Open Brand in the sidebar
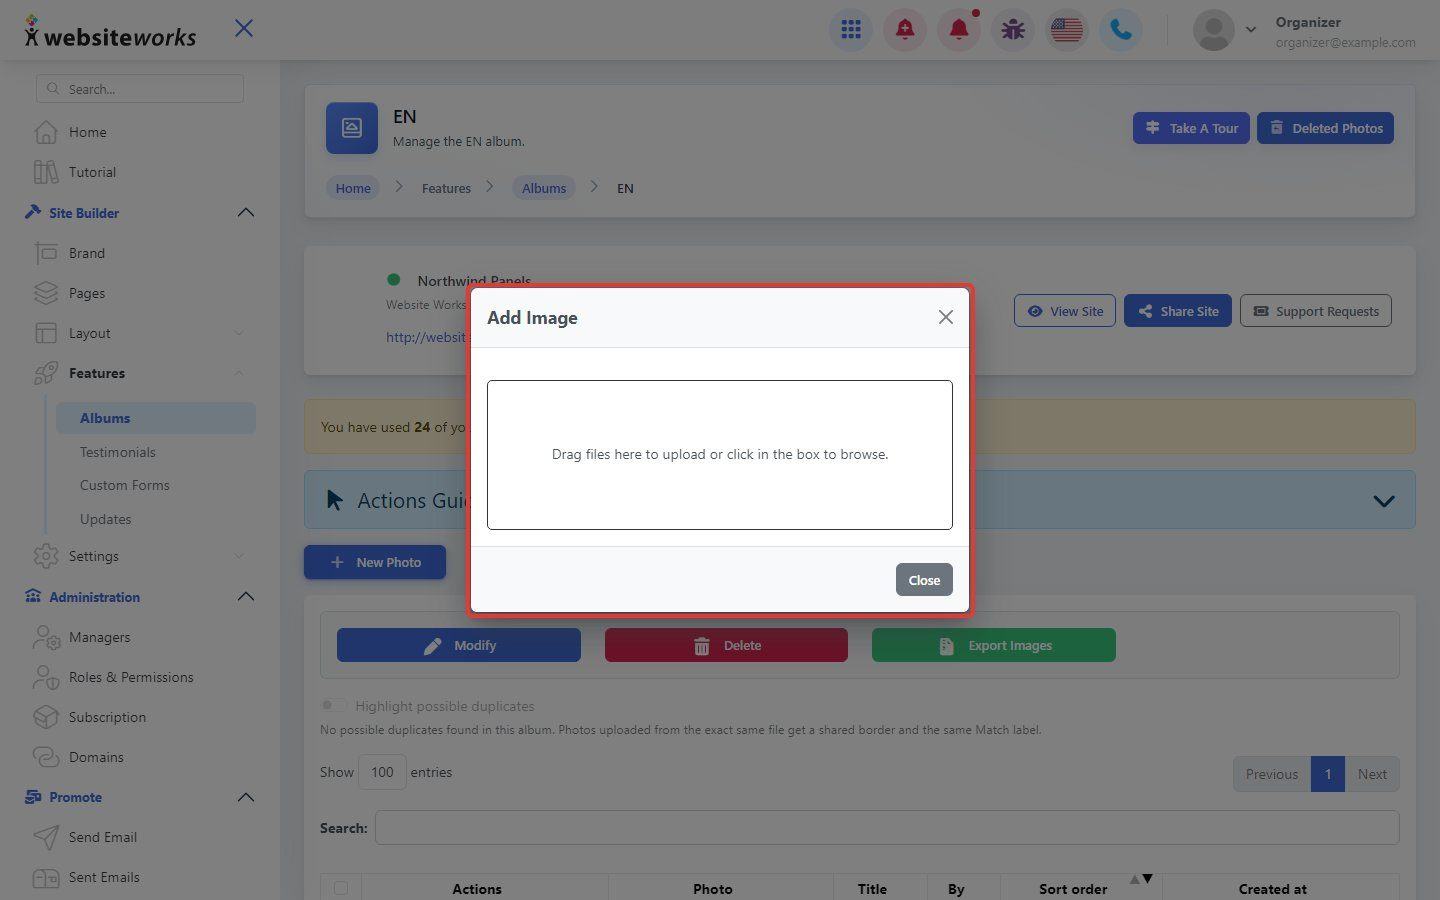 (x=87, y=253)
